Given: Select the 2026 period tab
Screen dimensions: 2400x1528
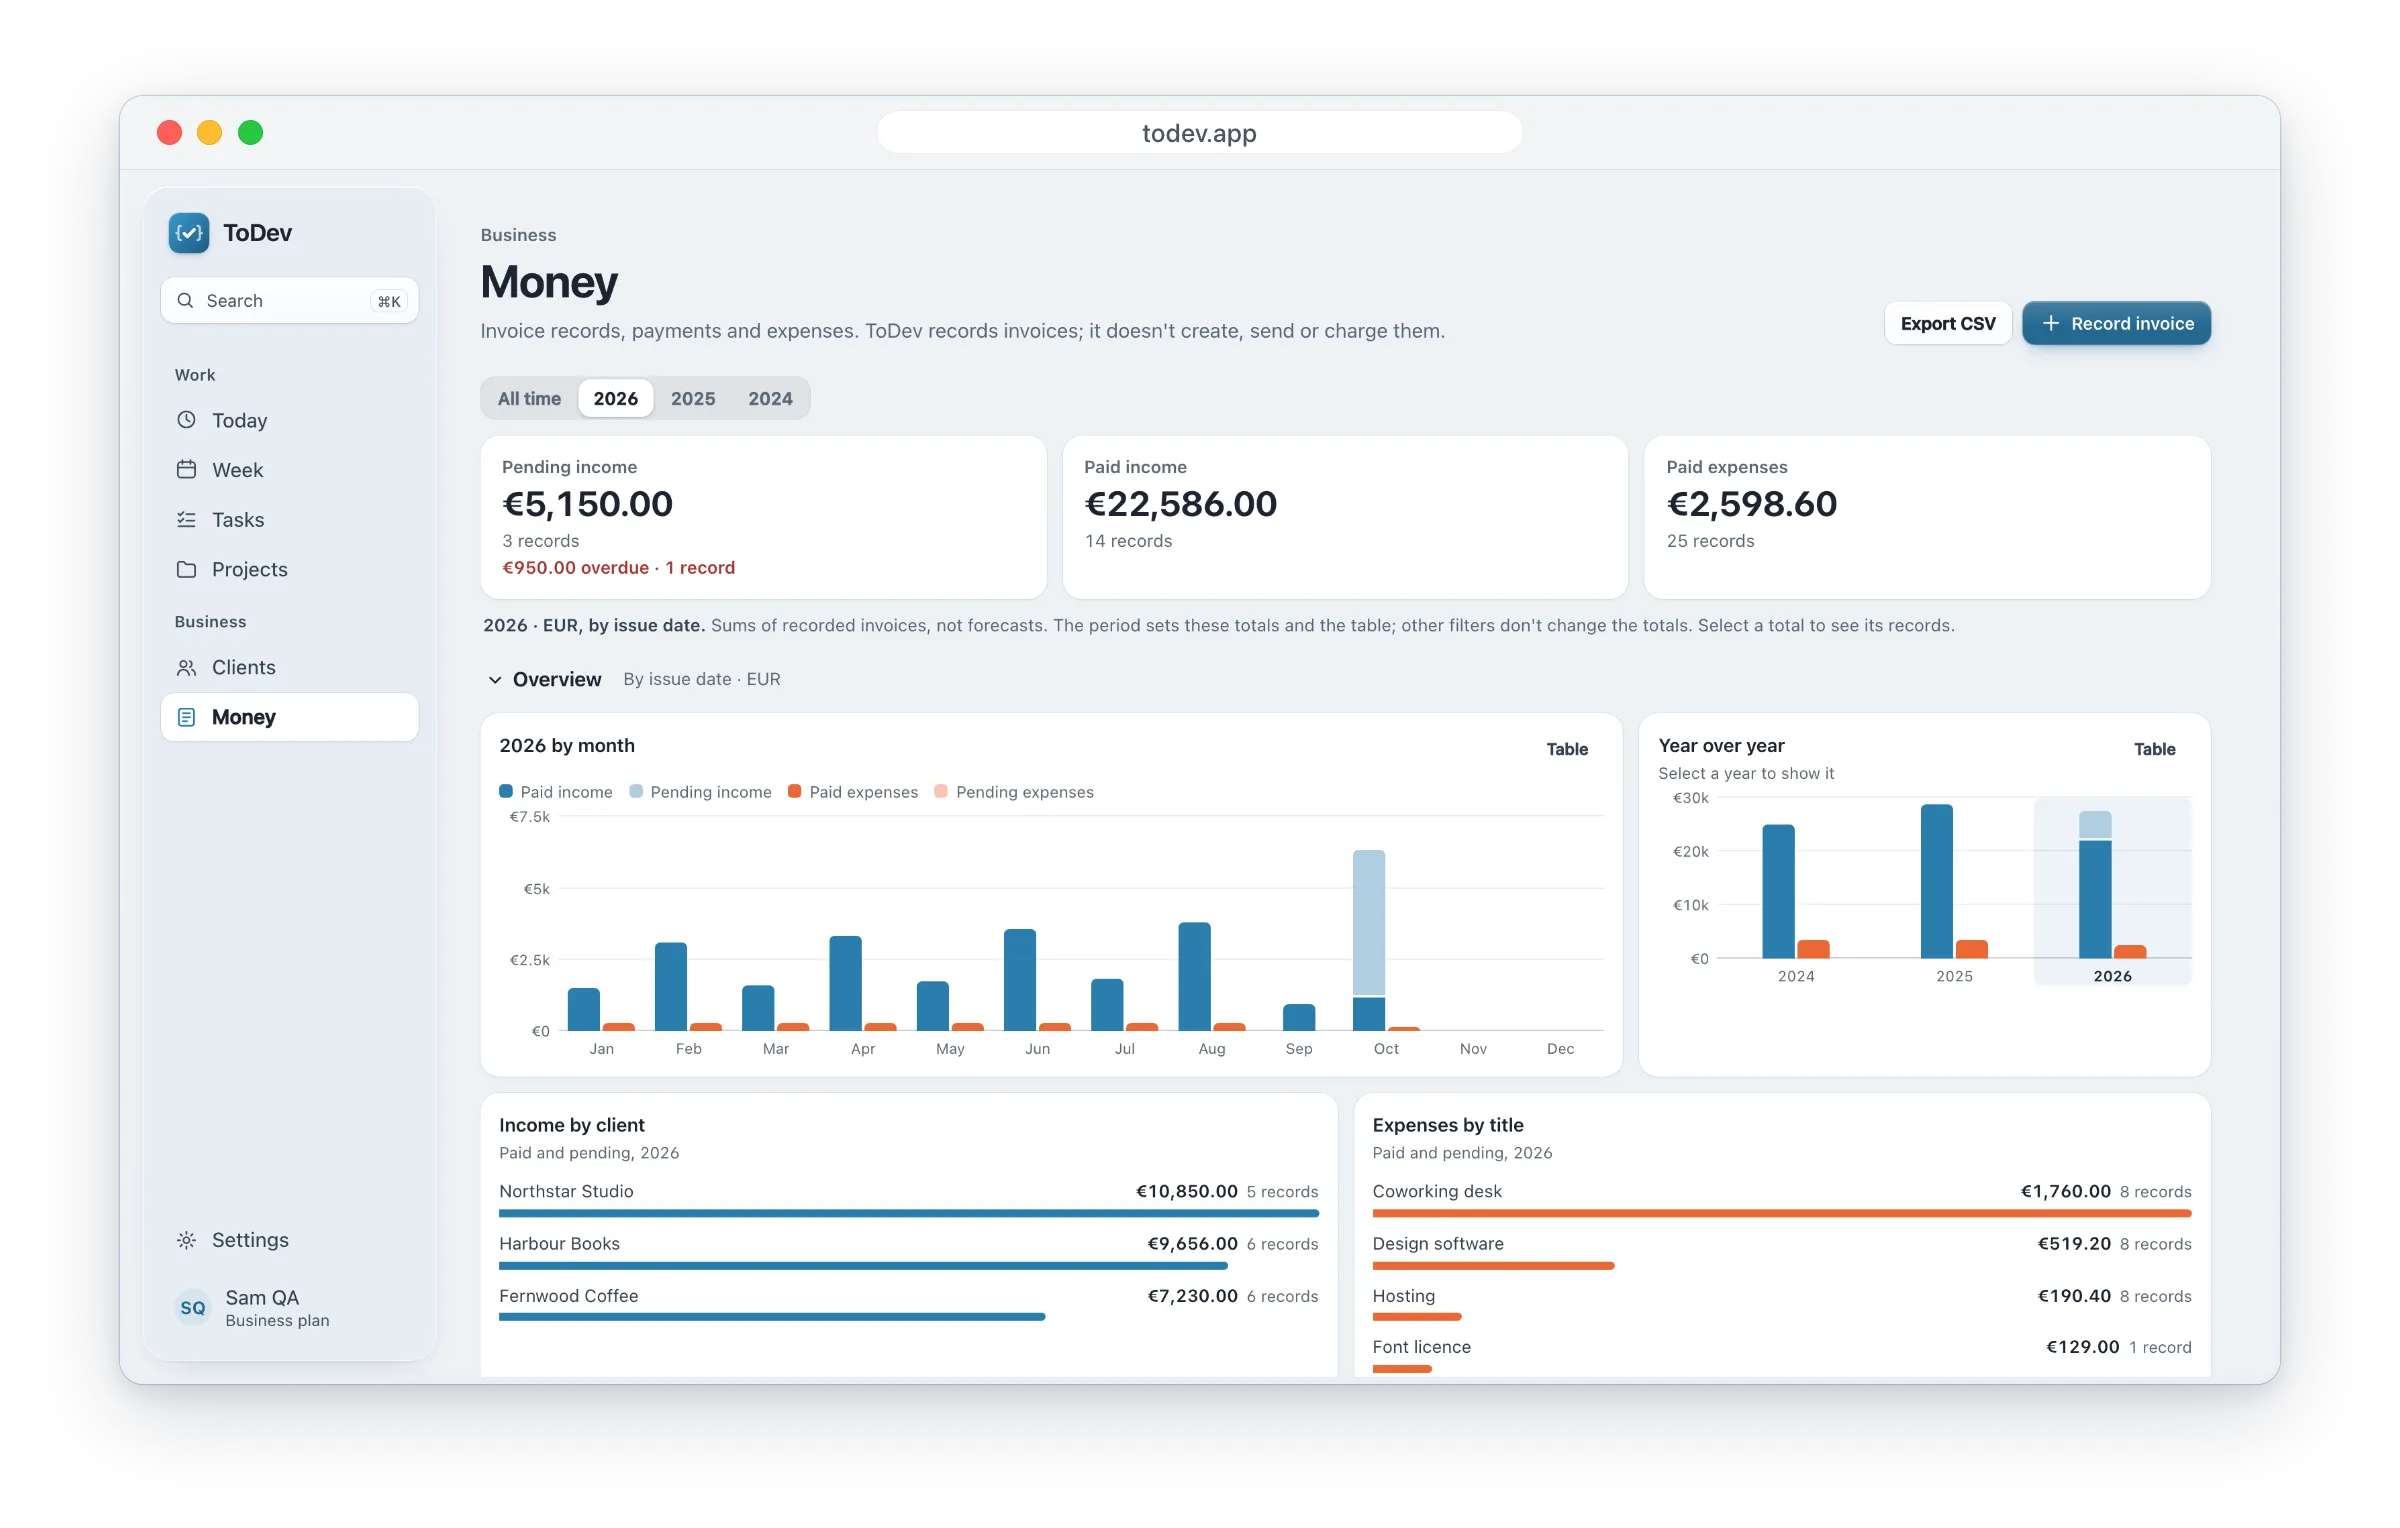Looking at the screenshot, I should point(615,398).
